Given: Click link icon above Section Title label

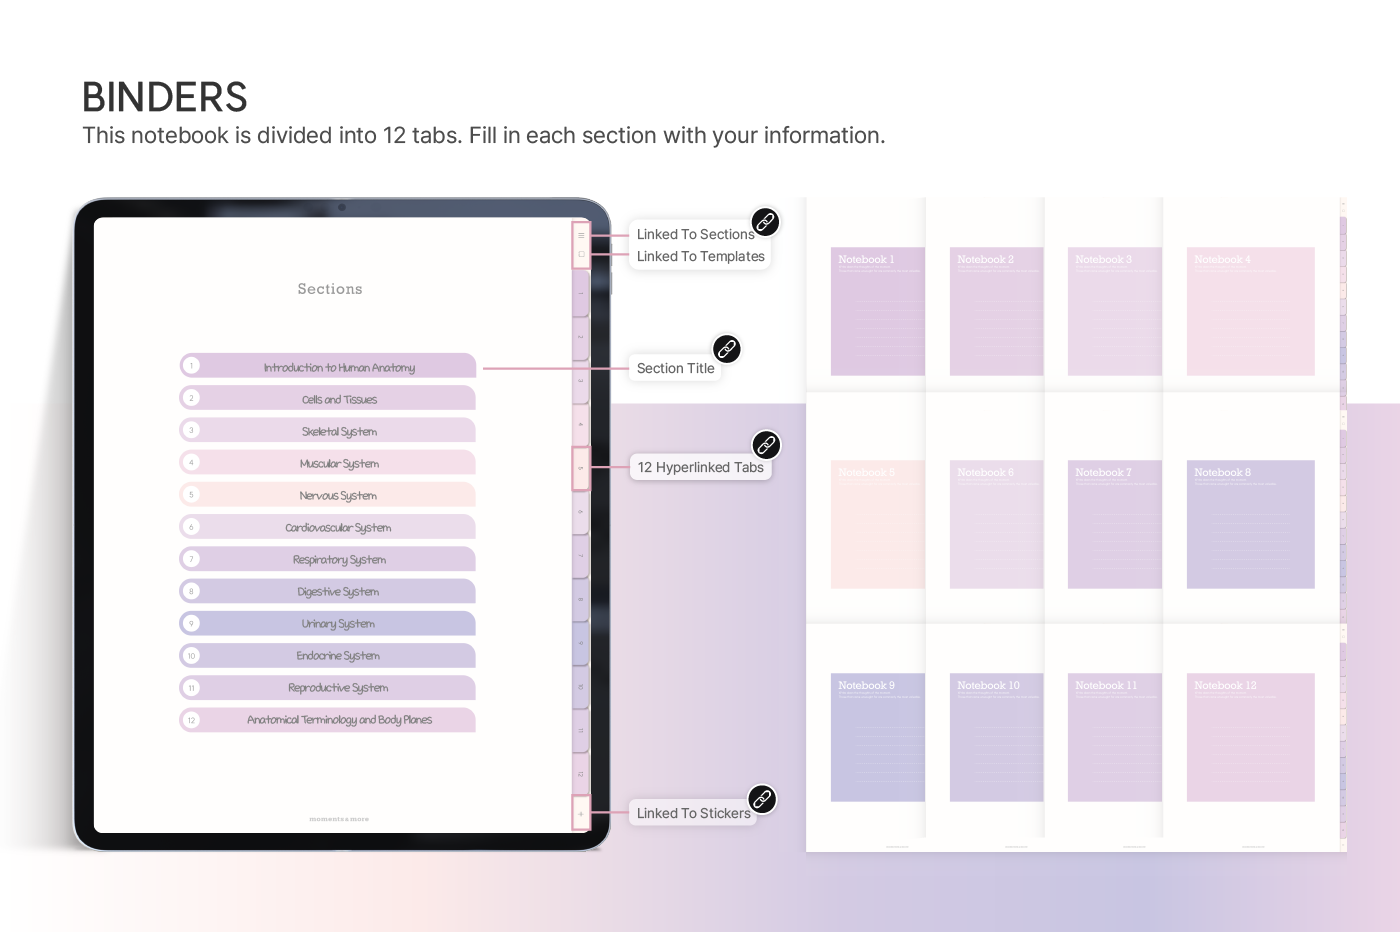Looking at the screenshot, I should 727,349.
